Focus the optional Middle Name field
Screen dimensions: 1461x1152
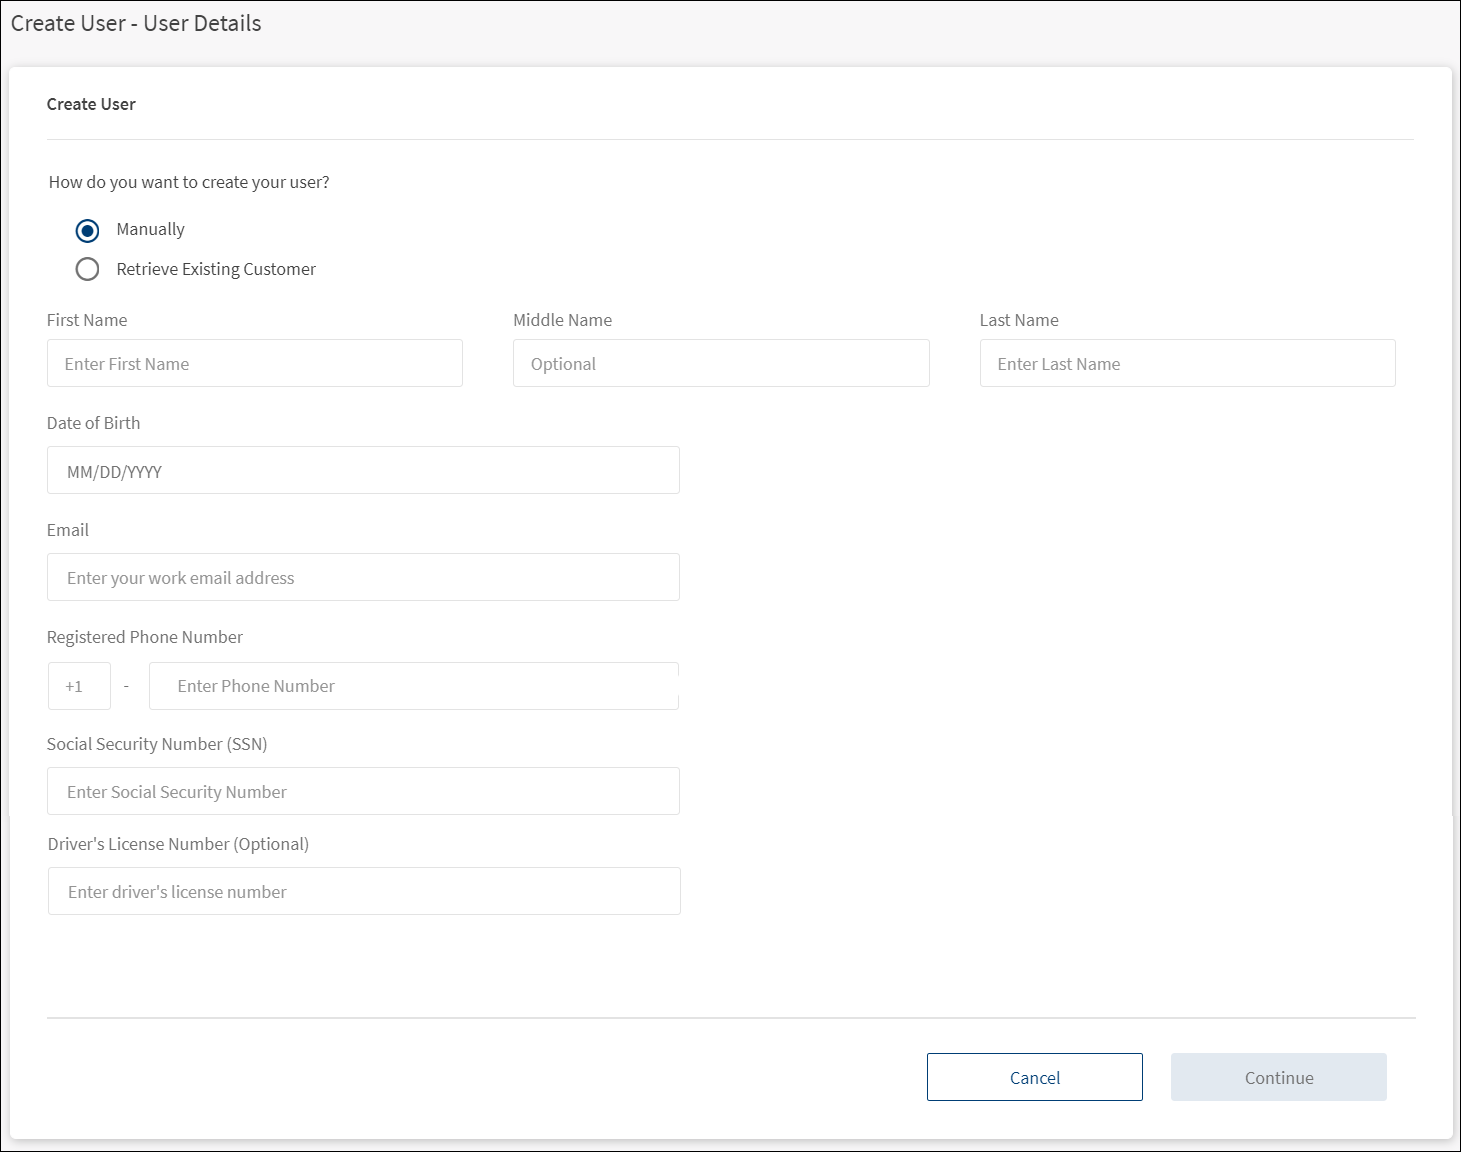(720, 364)
